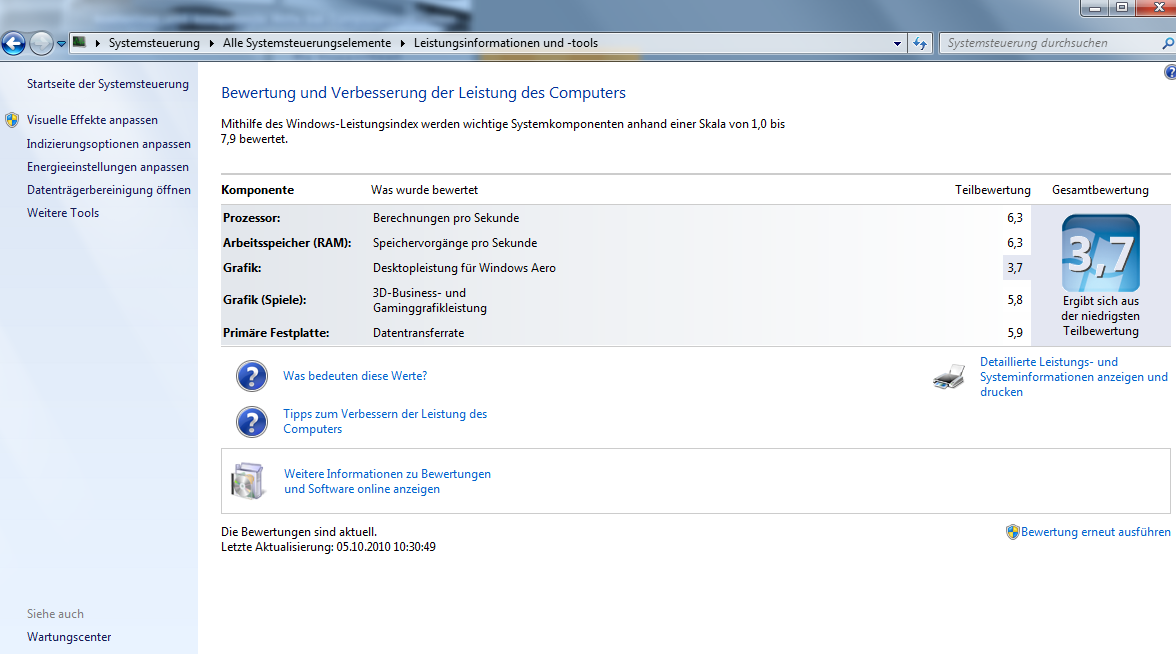Click the software box icon
The width and height of the screenshot is (1176, 654).
248,481
